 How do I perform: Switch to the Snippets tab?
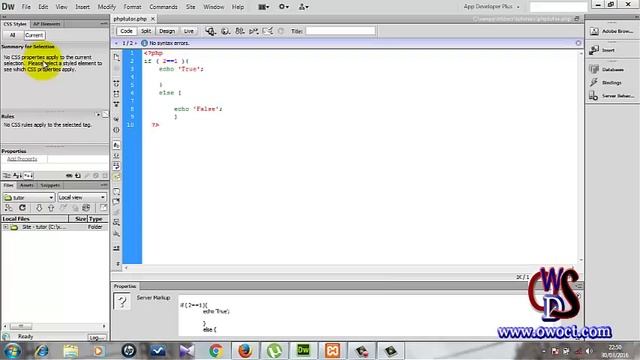[50, 185]
